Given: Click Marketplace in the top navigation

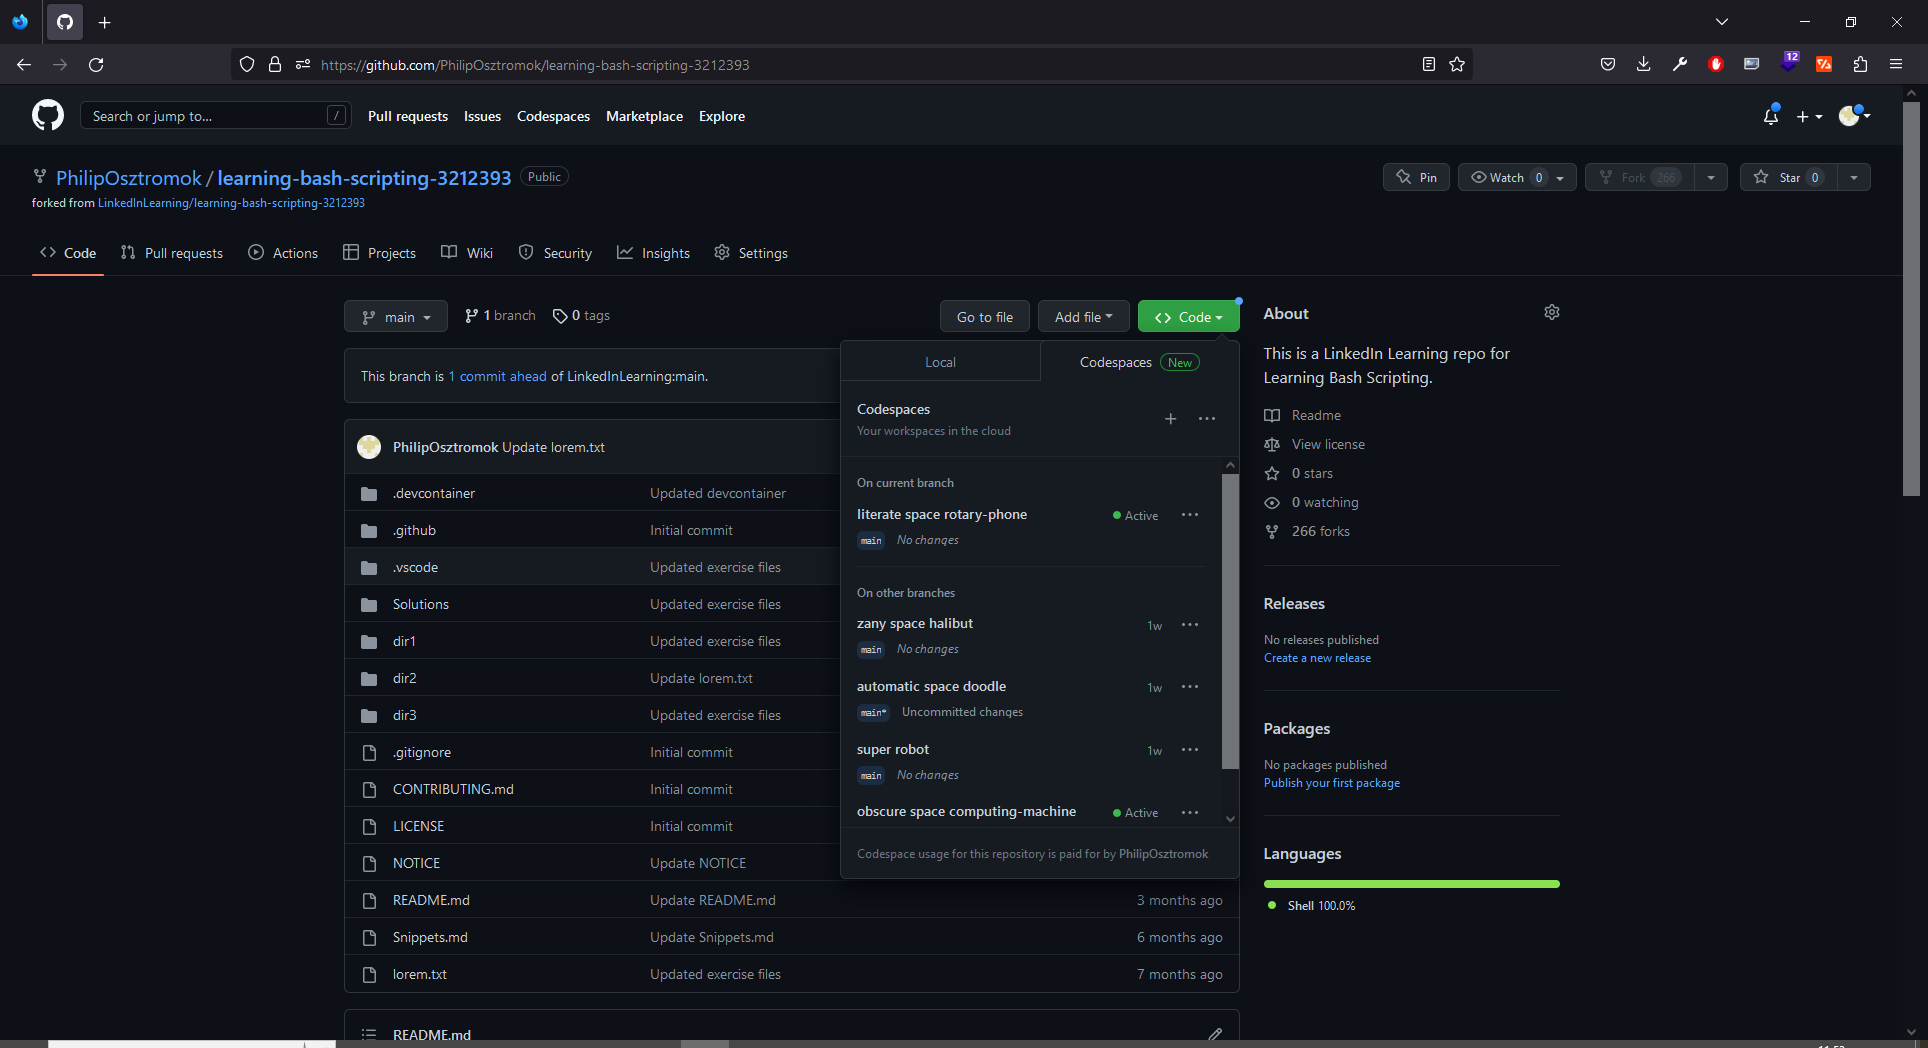Looking at the screenshot, I should 644,116.
